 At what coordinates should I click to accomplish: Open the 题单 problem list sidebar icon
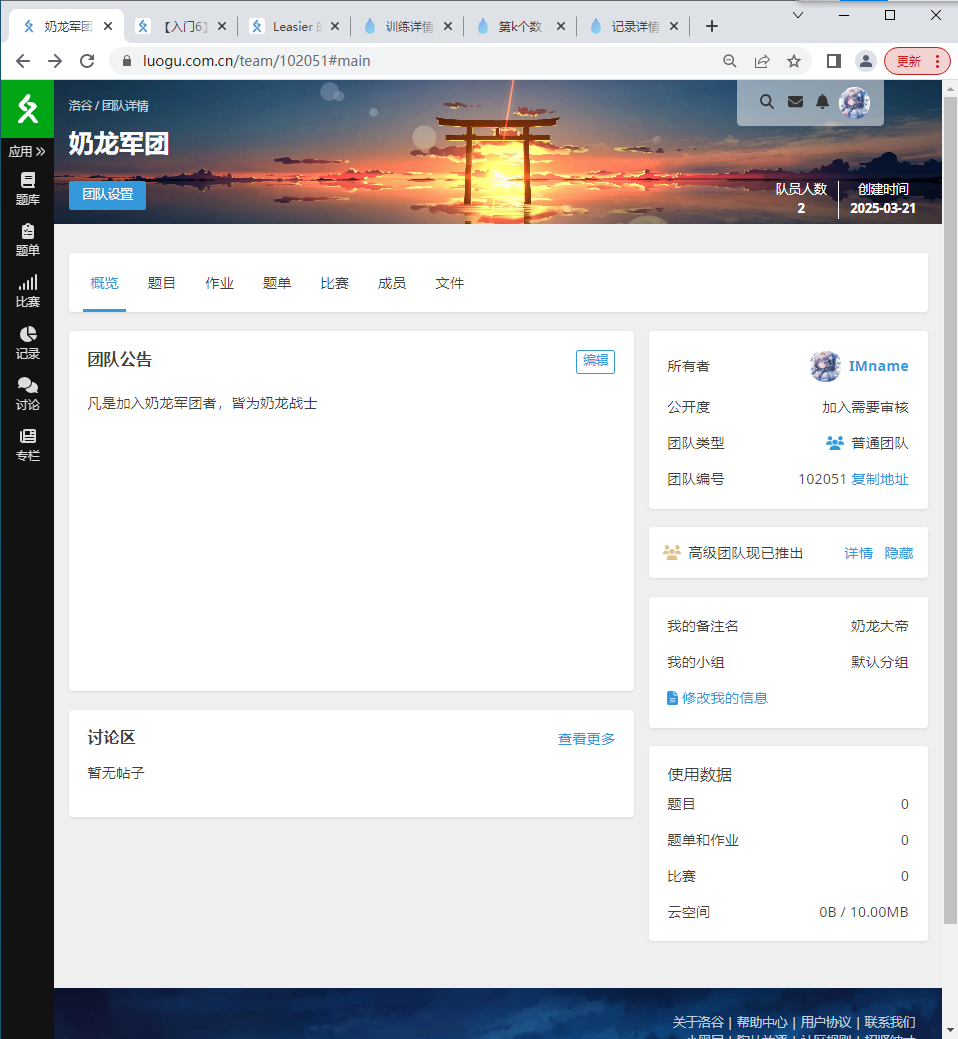27,239
